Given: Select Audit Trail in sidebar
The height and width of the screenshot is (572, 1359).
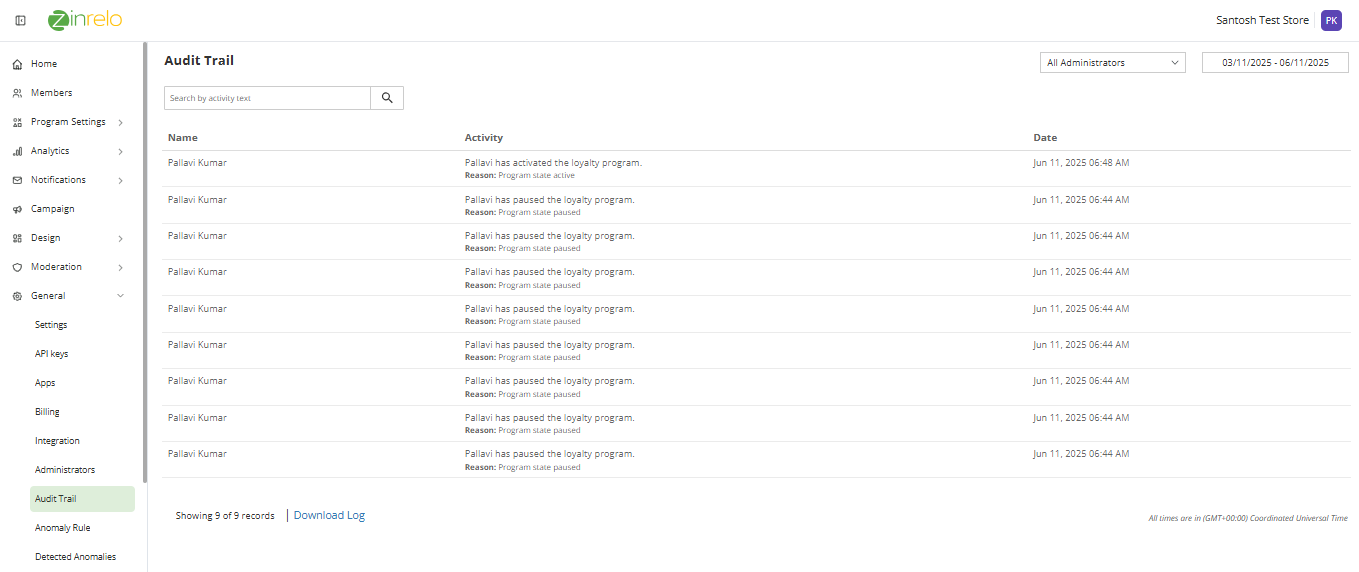Looking at the screenshot, I should click(x=82, y=499).
